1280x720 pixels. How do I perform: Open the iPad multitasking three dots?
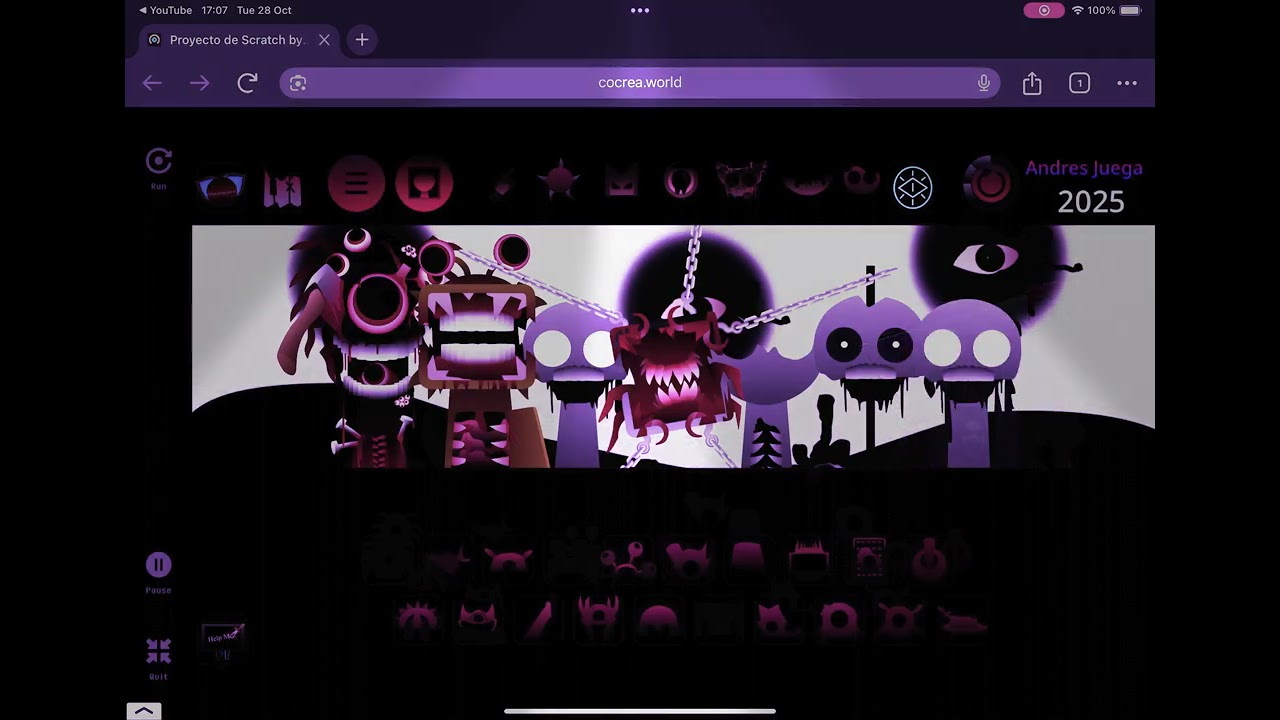coord(640,10)
